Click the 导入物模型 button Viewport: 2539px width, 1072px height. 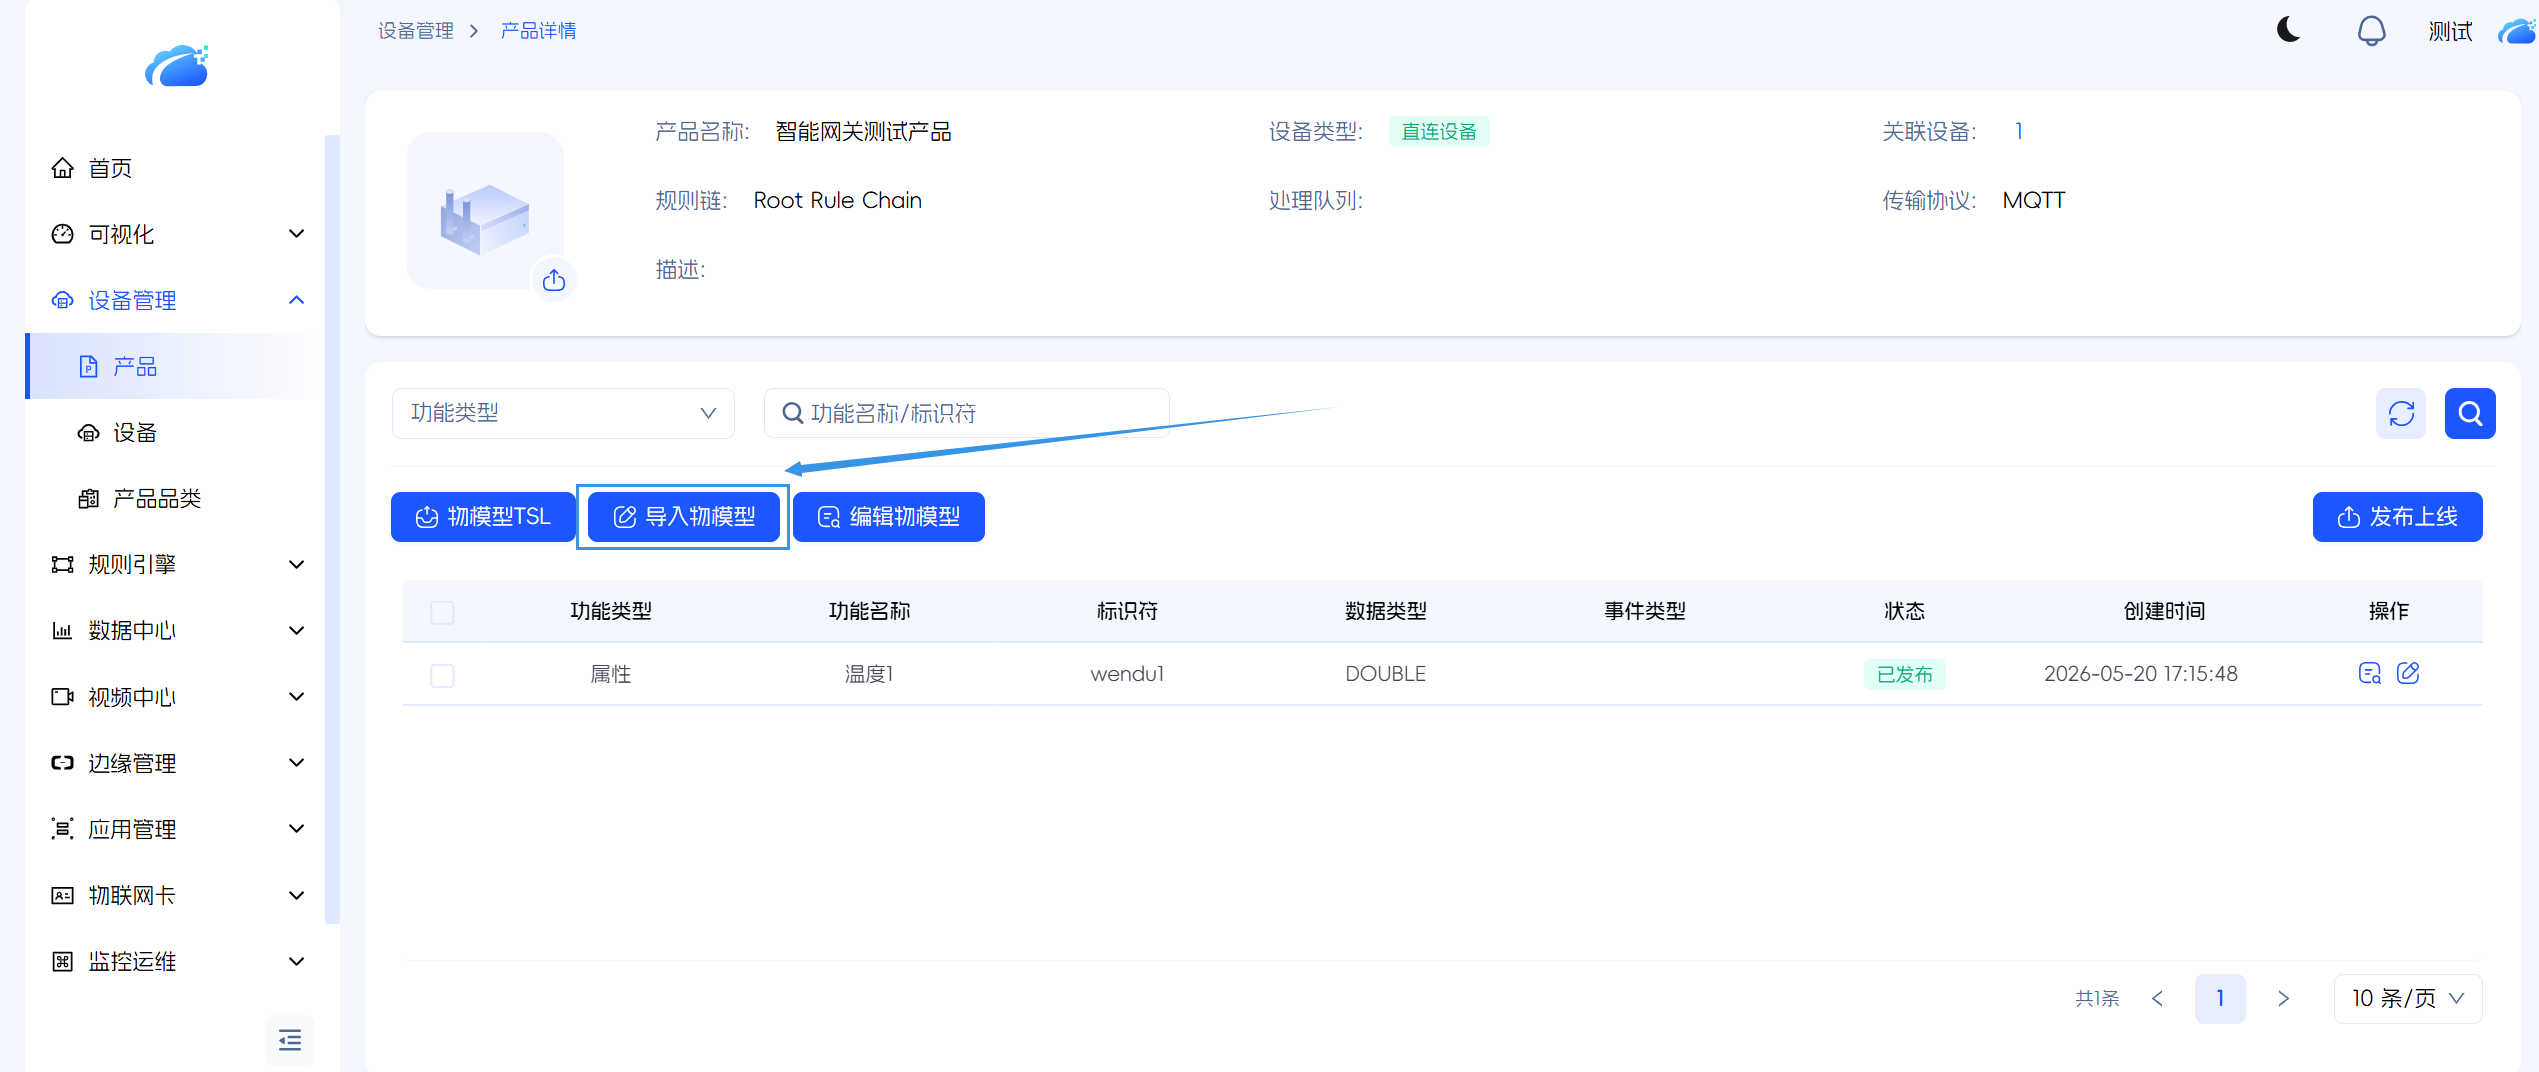pyautogui.click(x=683, y=517)
